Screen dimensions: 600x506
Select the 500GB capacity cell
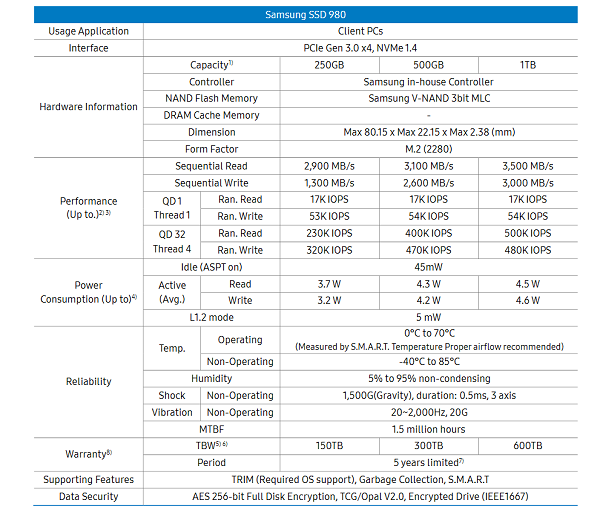(429, 65)
